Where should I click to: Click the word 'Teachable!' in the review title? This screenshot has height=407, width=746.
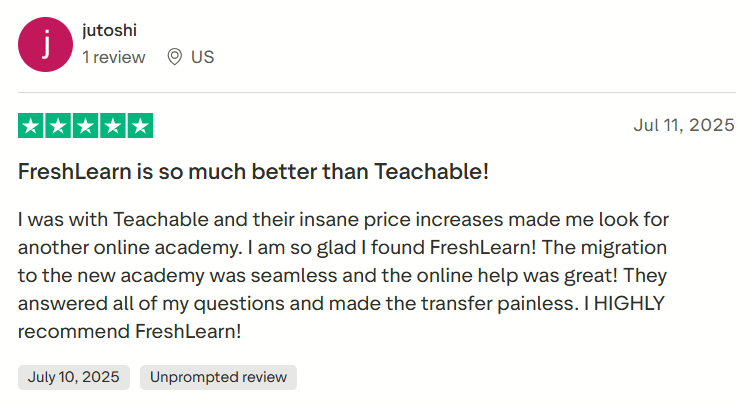431,171
